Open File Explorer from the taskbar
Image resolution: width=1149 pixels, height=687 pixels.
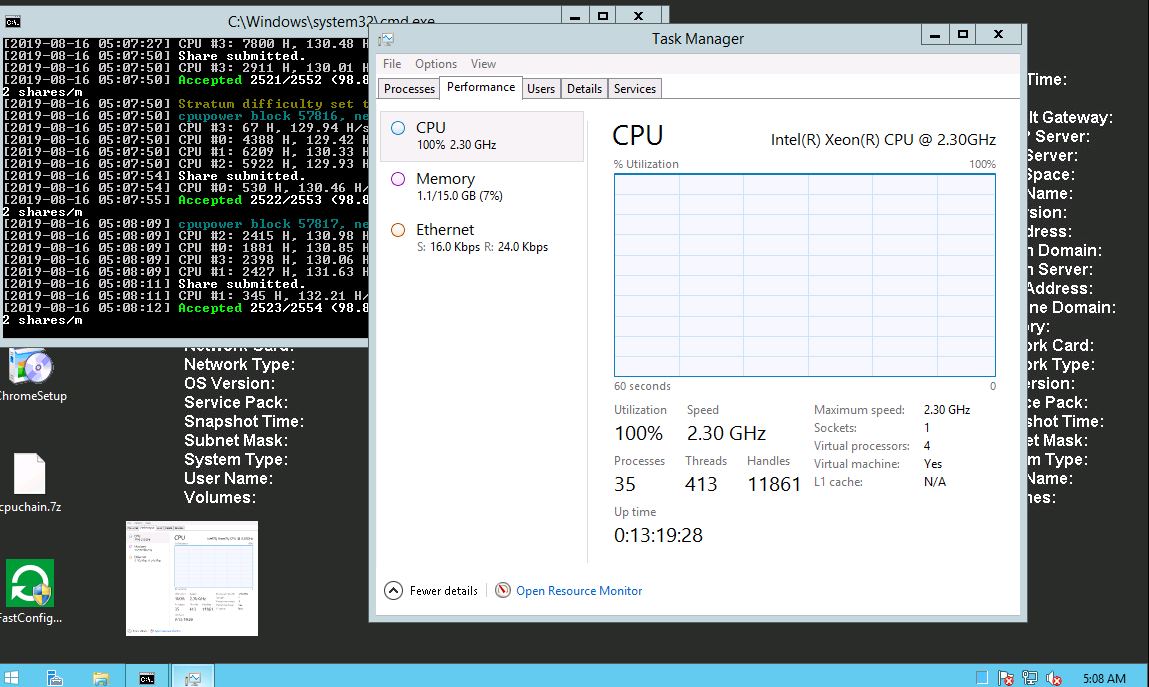[100, 677]
